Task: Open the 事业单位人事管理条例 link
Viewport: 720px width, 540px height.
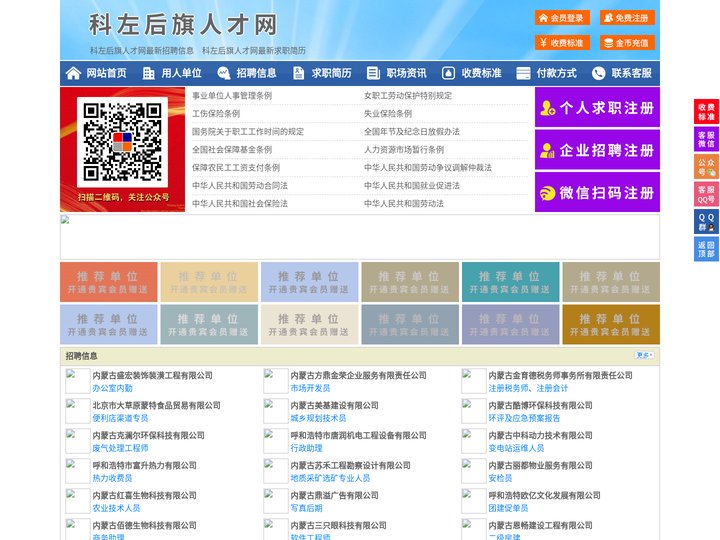Action: coord(232,96)
